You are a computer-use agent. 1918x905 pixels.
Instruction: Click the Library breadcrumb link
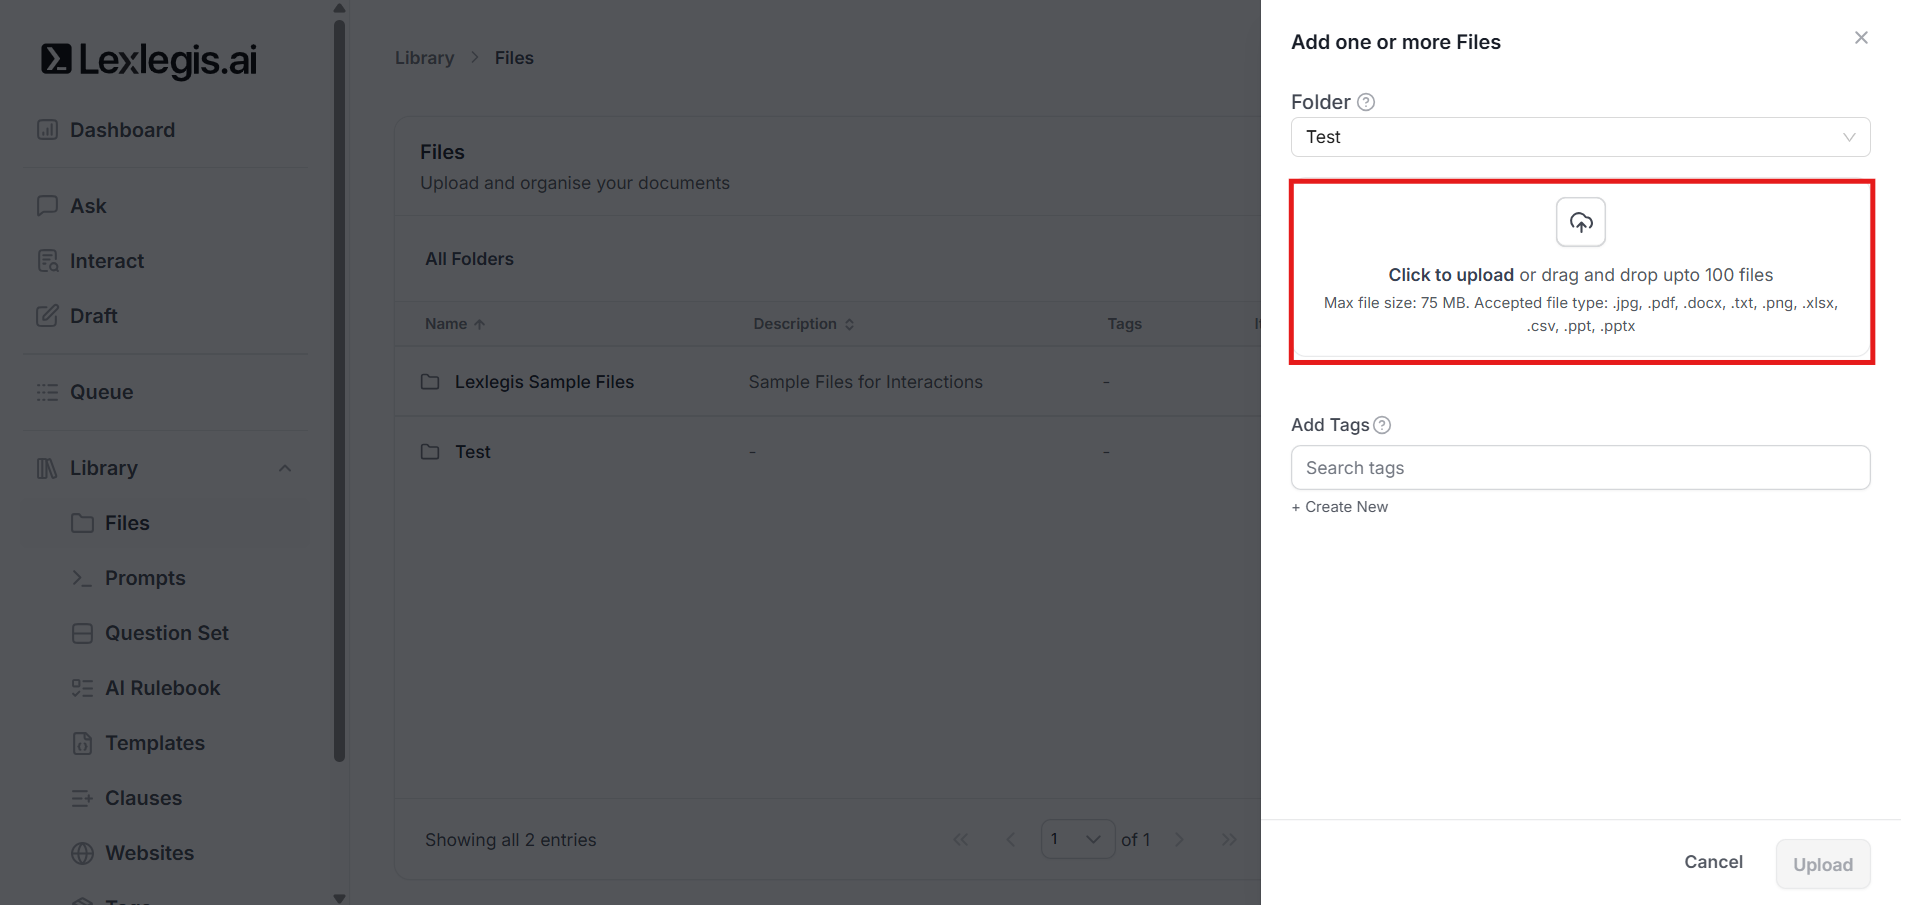pyautogui.click(x=424, y=58)
